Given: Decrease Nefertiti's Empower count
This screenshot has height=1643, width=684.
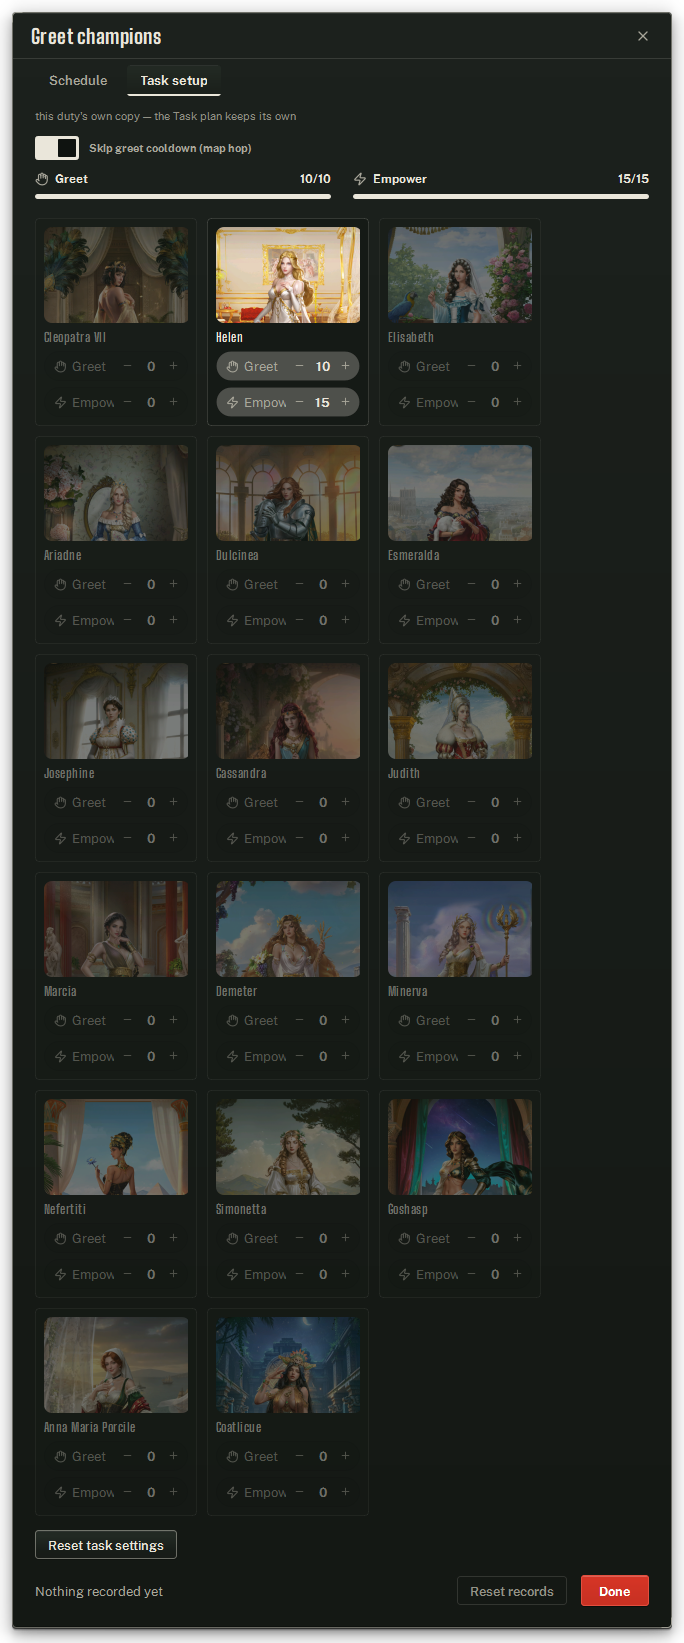Looking at the screenshot, I should point(127,1274).
